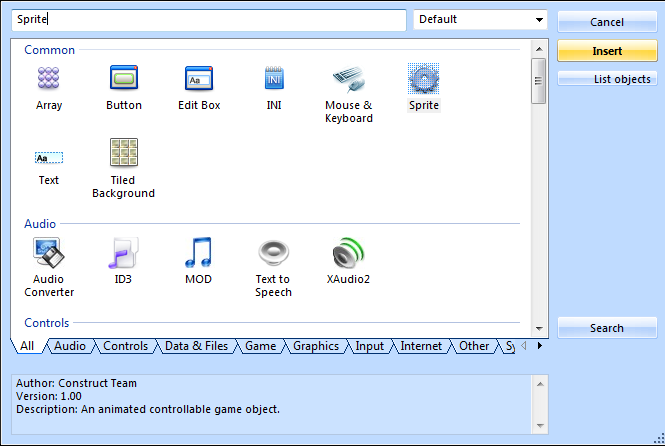Click the Cancel button

[607, 22]
